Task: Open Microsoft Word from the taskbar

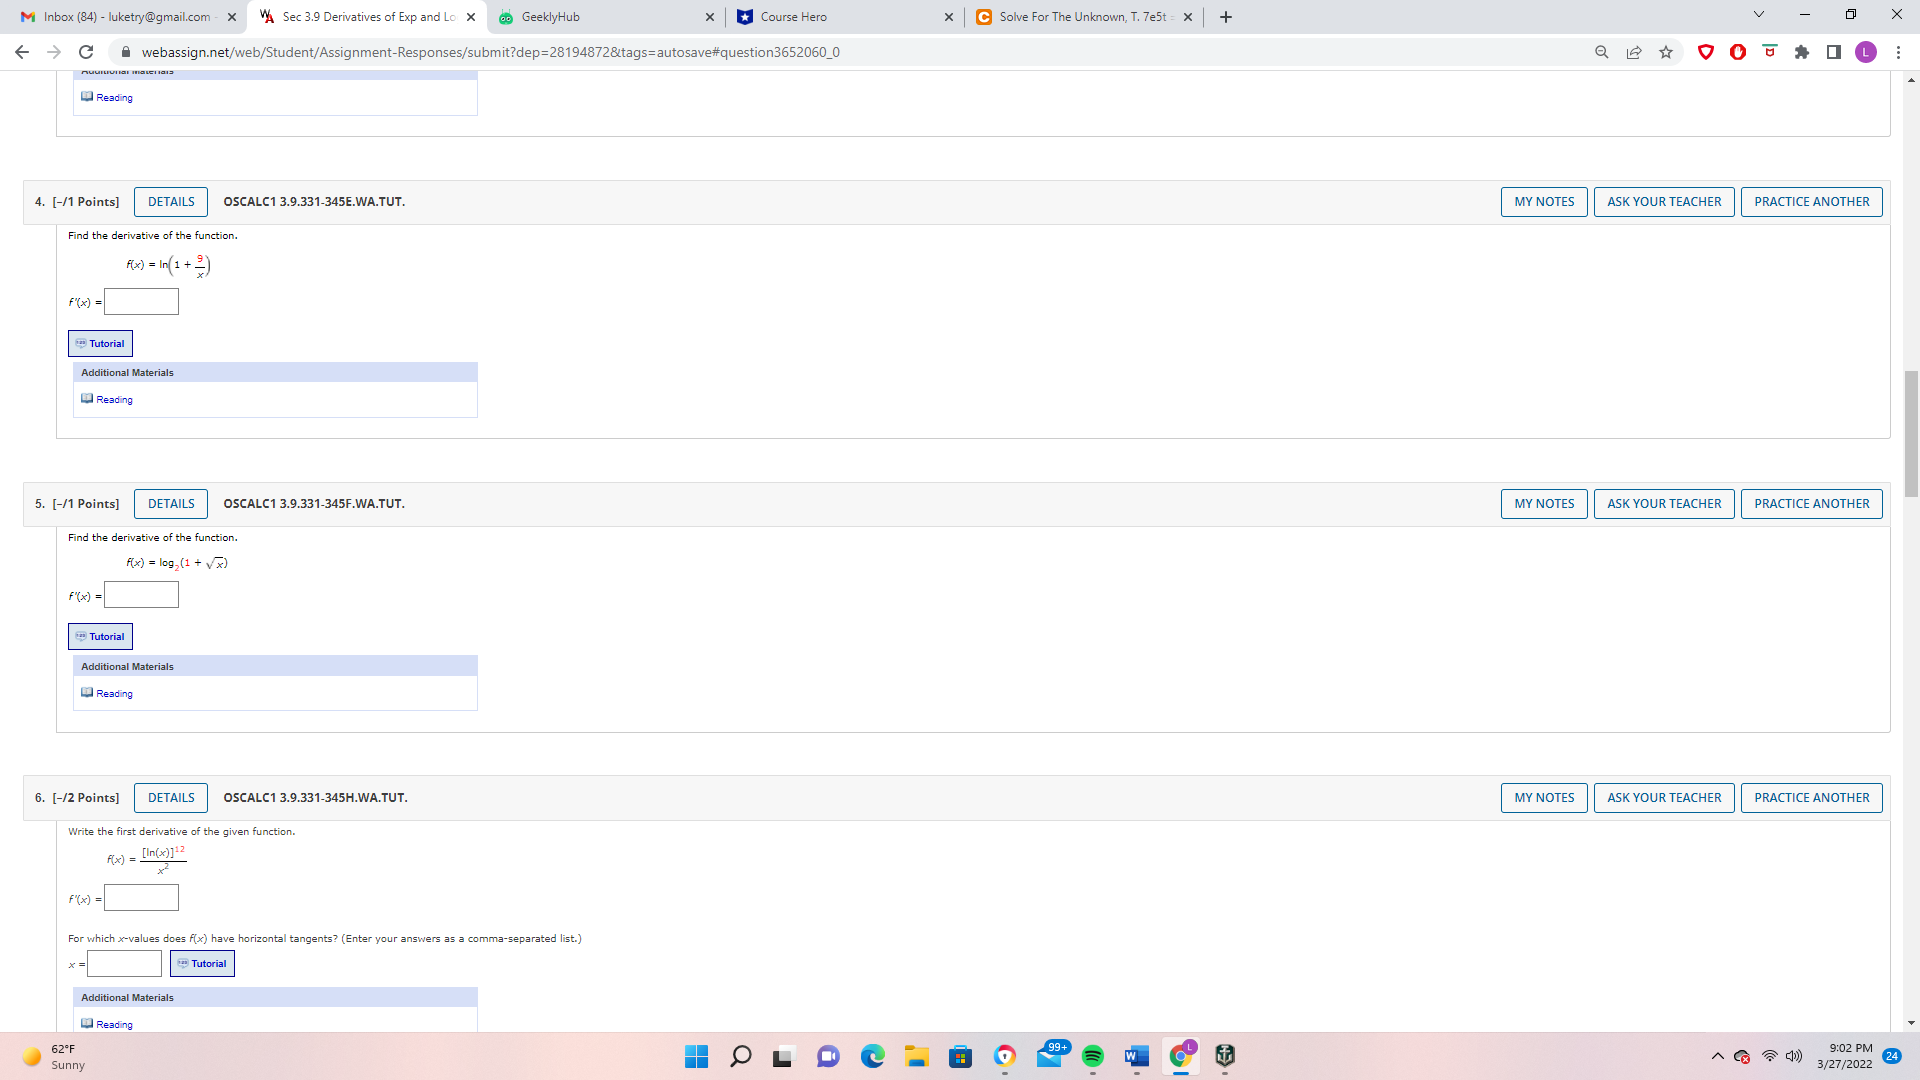Action: click(1136, 1056)
